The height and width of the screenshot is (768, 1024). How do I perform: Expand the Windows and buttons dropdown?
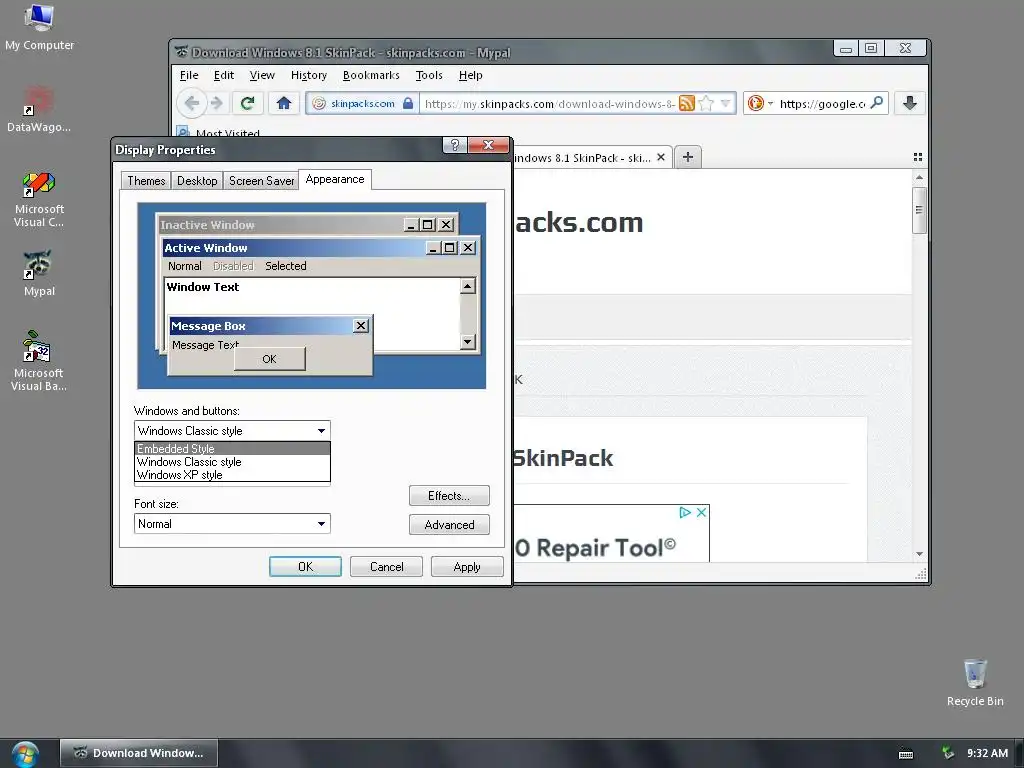pos(321,430)
